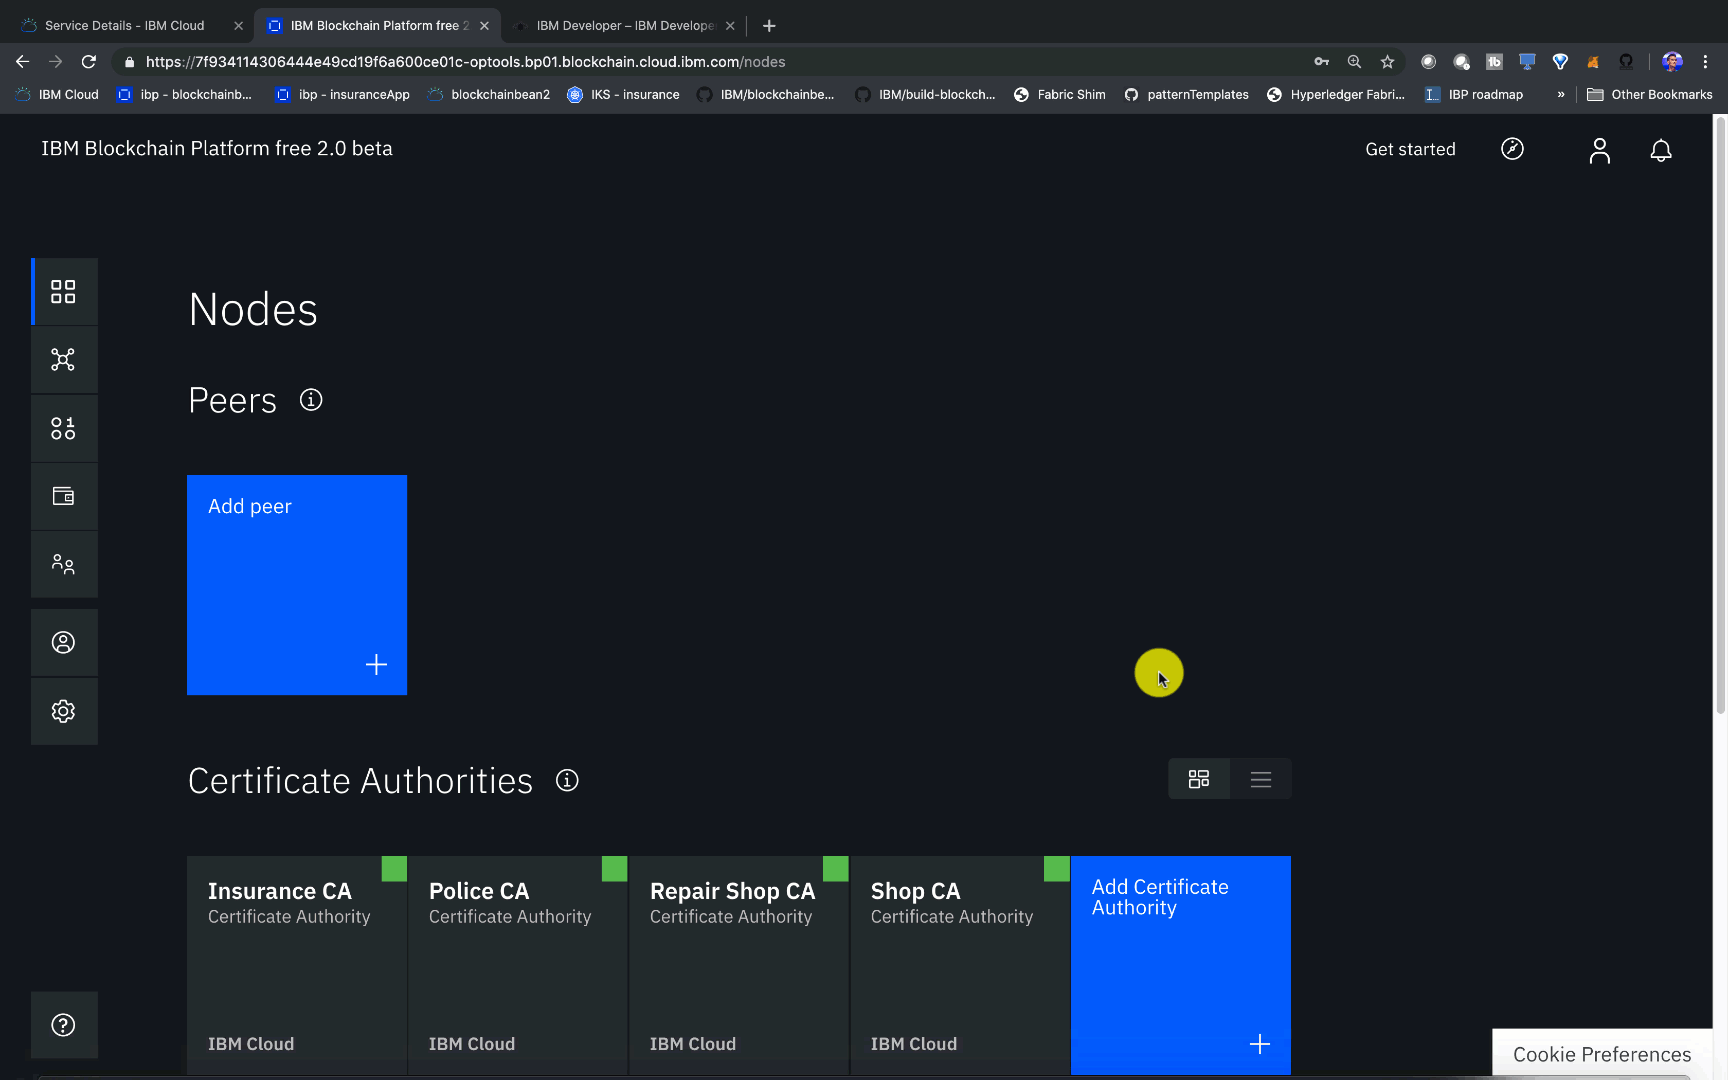Click Insurance CA green status indicator
This screenshot has width=1728, height=1080.
pos(394,869)
